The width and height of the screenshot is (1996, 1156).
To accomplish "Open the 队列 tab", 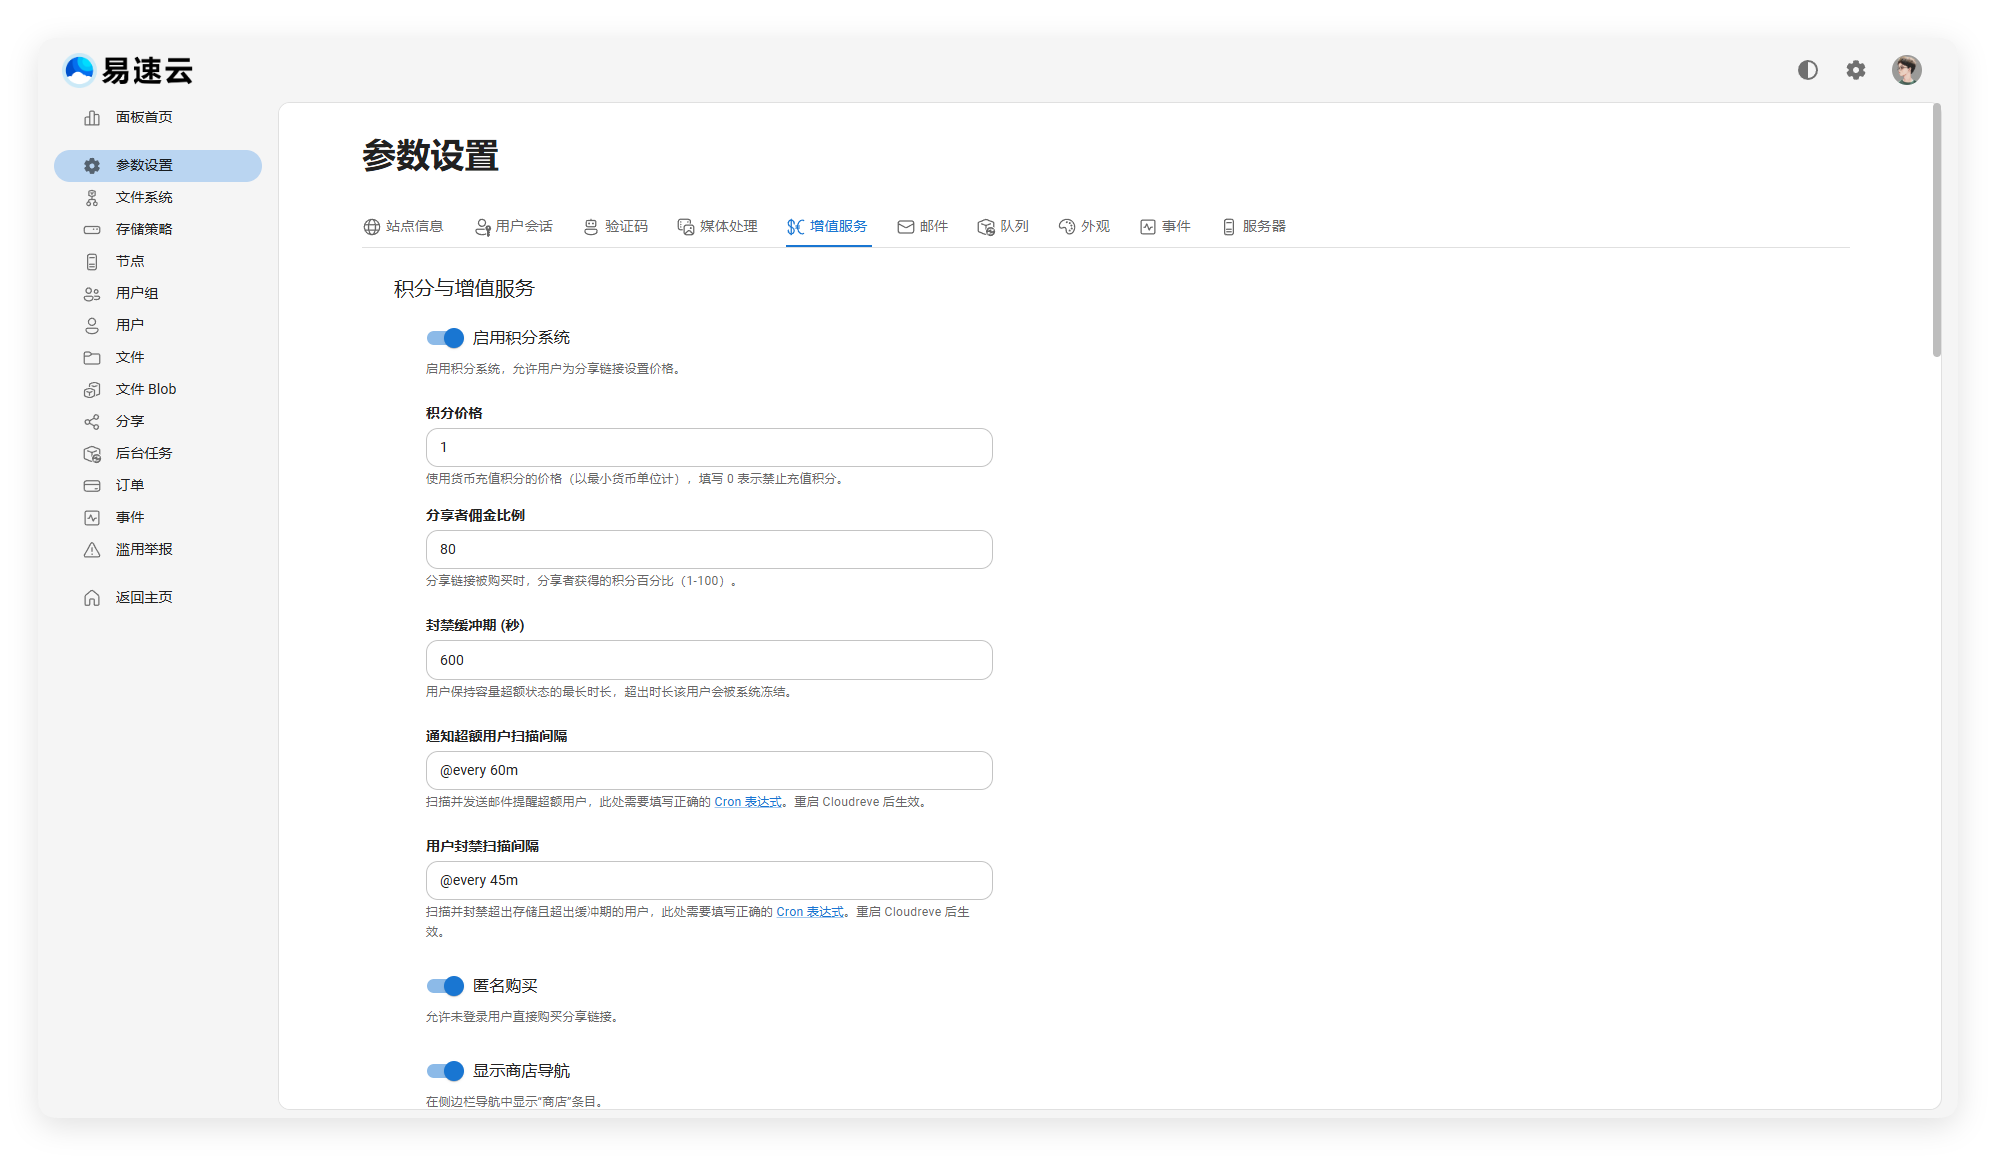I will [x=1003, y=227].
